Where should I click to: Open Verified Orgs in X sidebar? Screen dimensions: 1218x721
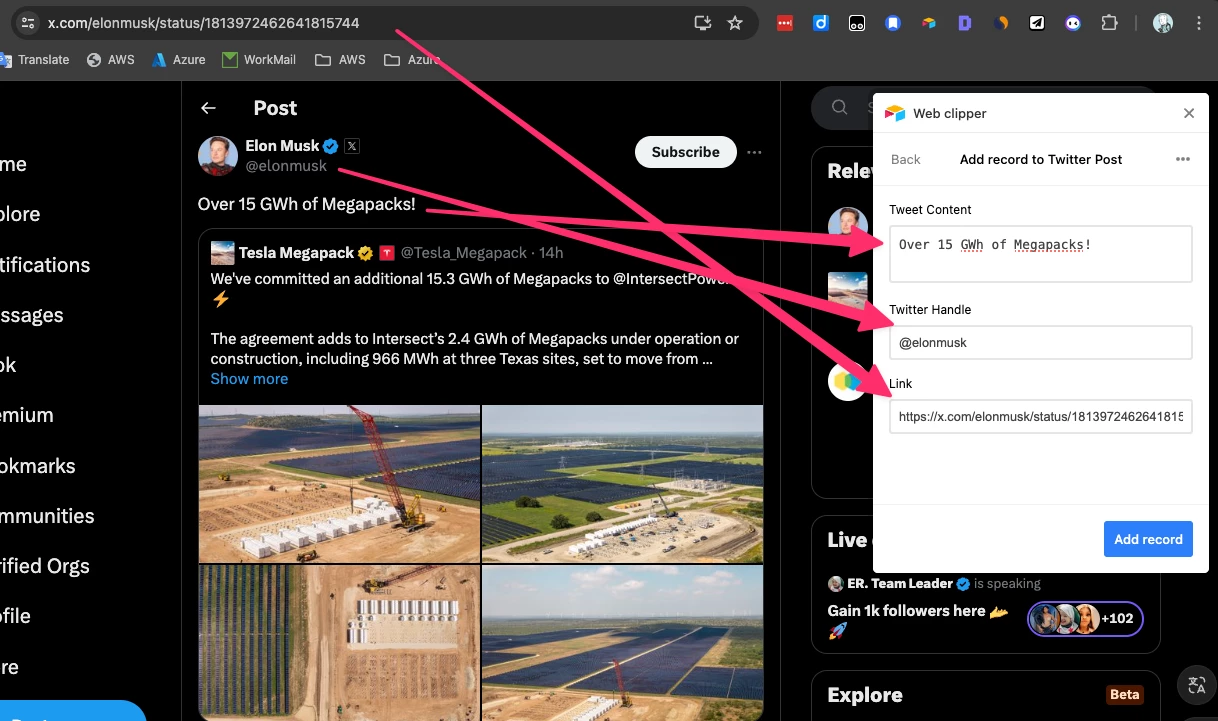(45, 566)
